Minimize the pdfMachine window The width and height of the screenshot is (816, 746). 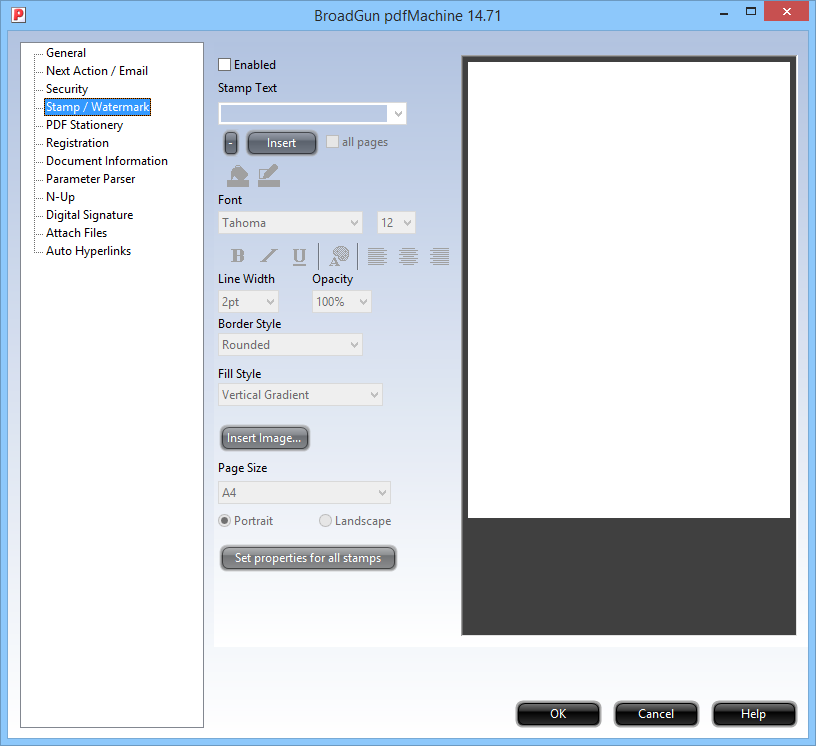coord(724,12)
